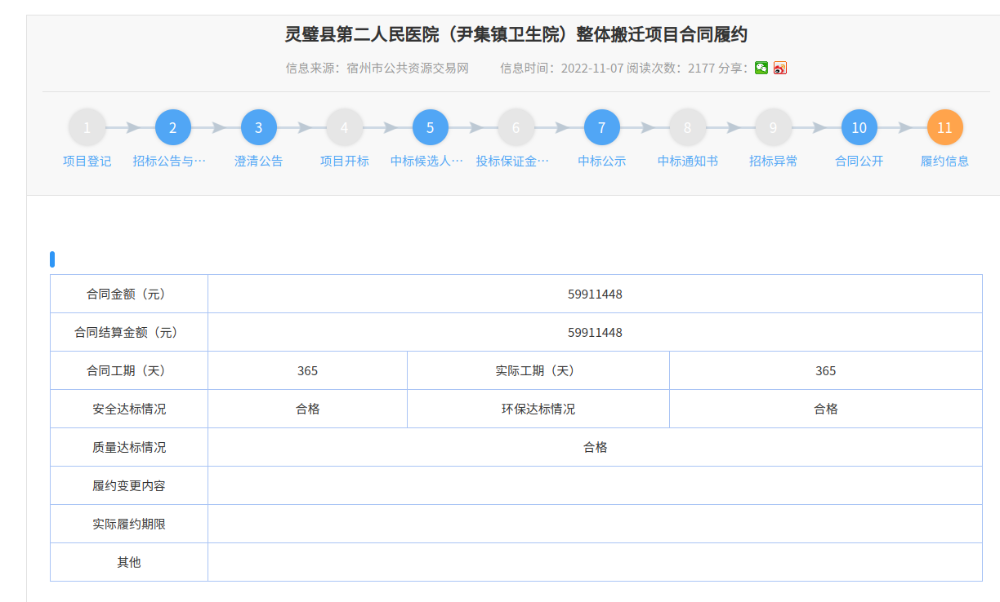
Task: Click the date 2022-11-07
Action: pos(592,68)
